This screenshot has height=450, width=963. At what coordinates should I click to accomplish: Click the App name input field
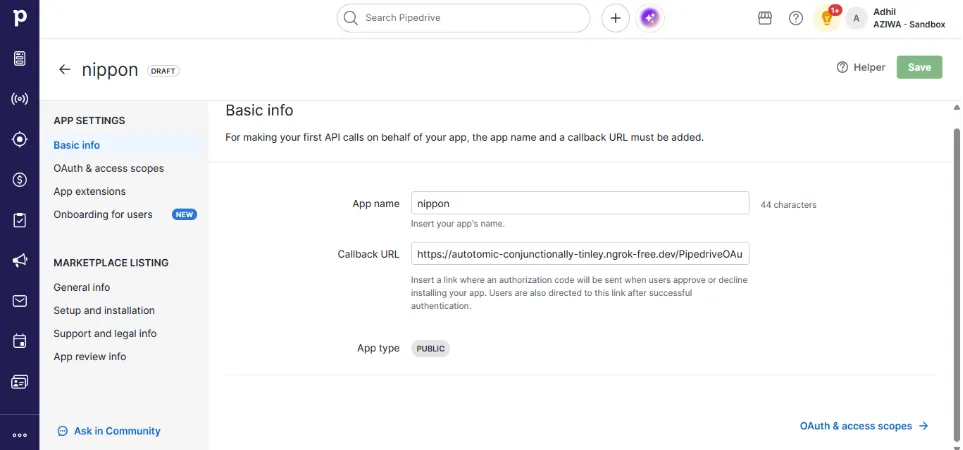pyautogui.click(x=580, y=203)
